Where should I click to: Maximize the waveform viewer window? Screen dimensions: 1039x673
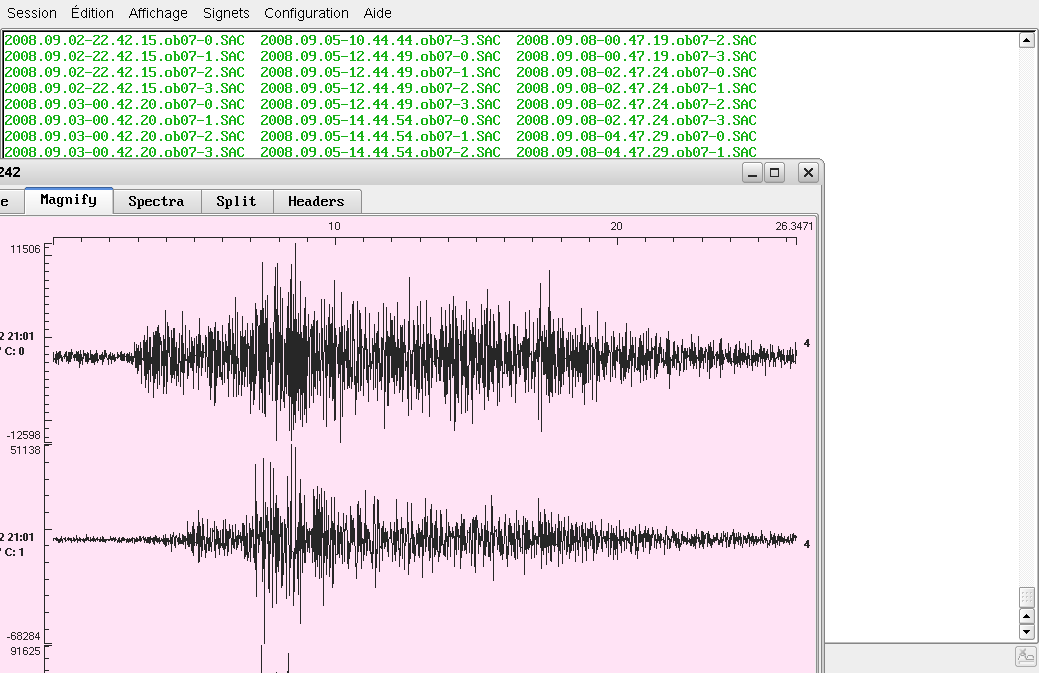pyautogui.click(x=775, y=173)
